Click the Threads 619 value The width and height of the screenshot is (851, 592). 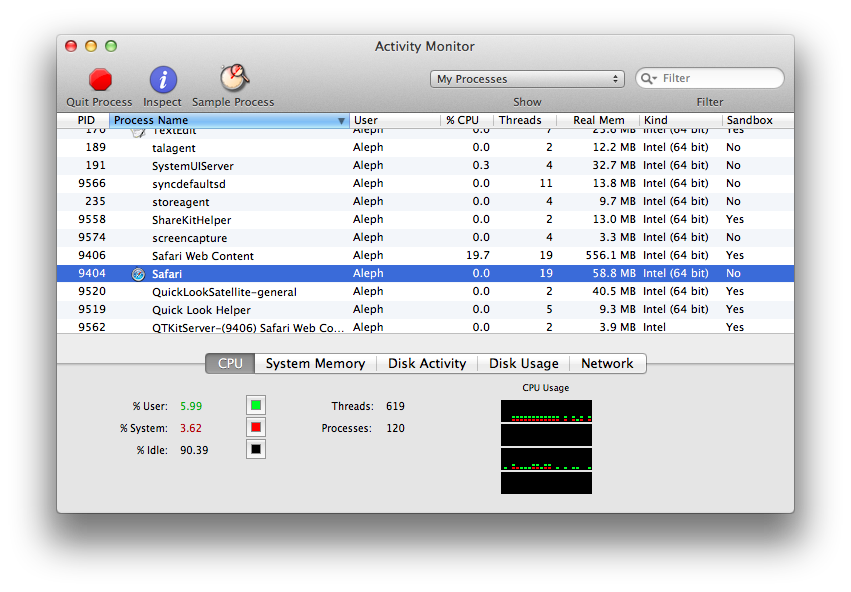point(395,406)
